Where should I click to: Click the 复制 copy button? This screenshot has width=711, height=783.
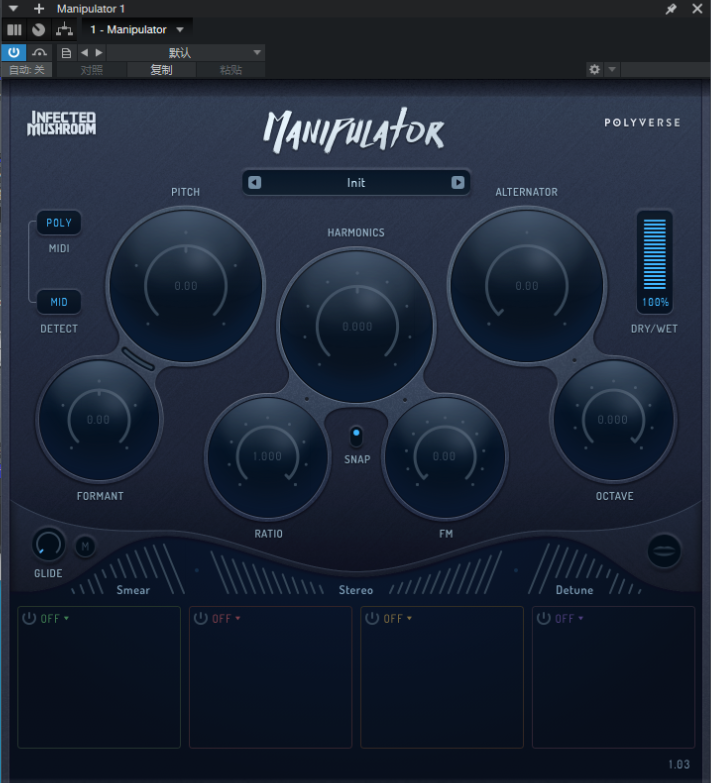pos(161,70)
